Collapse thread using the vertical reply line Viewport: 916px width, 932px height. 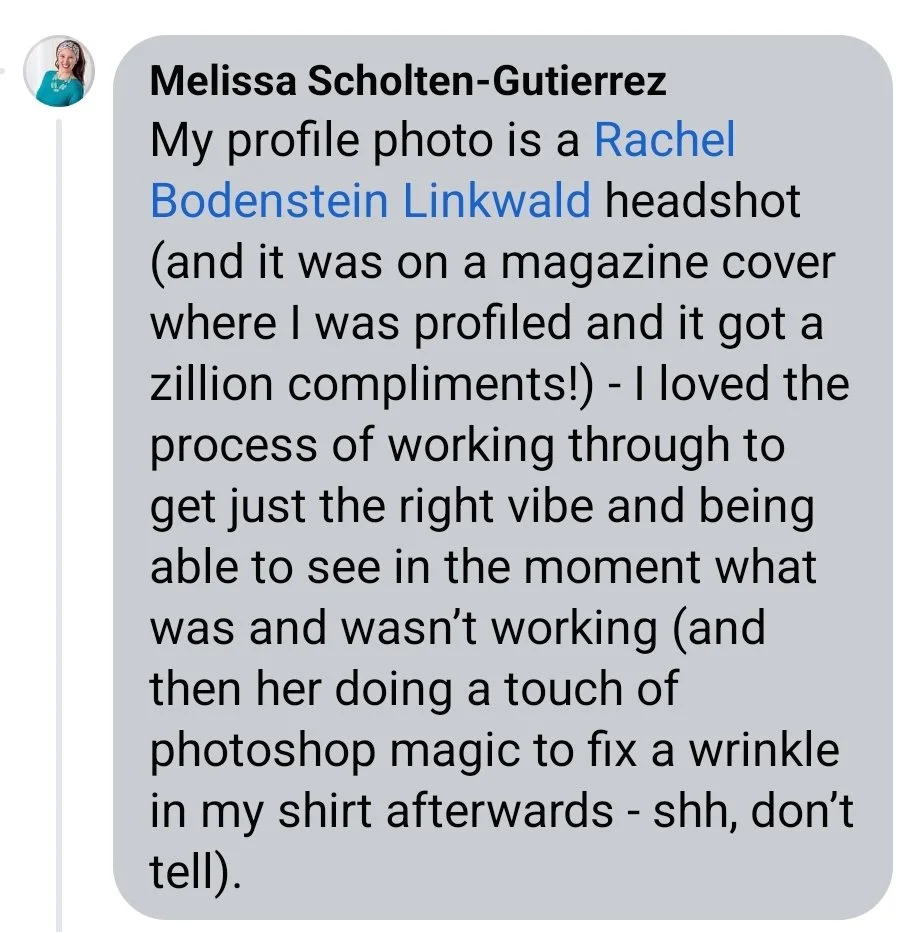(x=59, y=525)
